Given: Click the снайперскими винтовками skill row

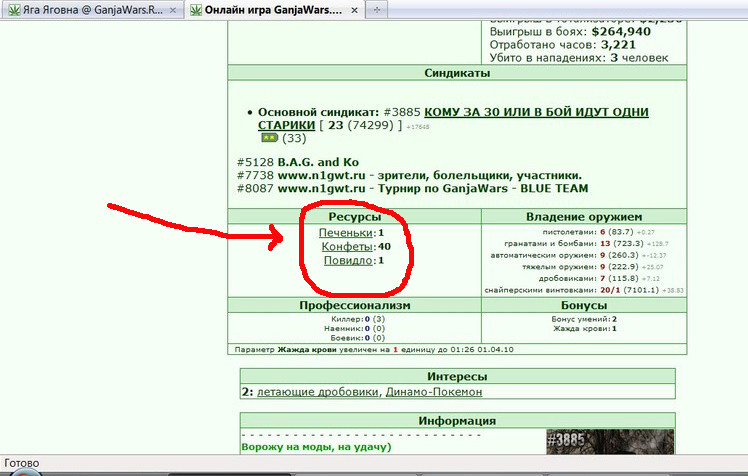Looking at the screenshot, I should click(x=584, y=290).
